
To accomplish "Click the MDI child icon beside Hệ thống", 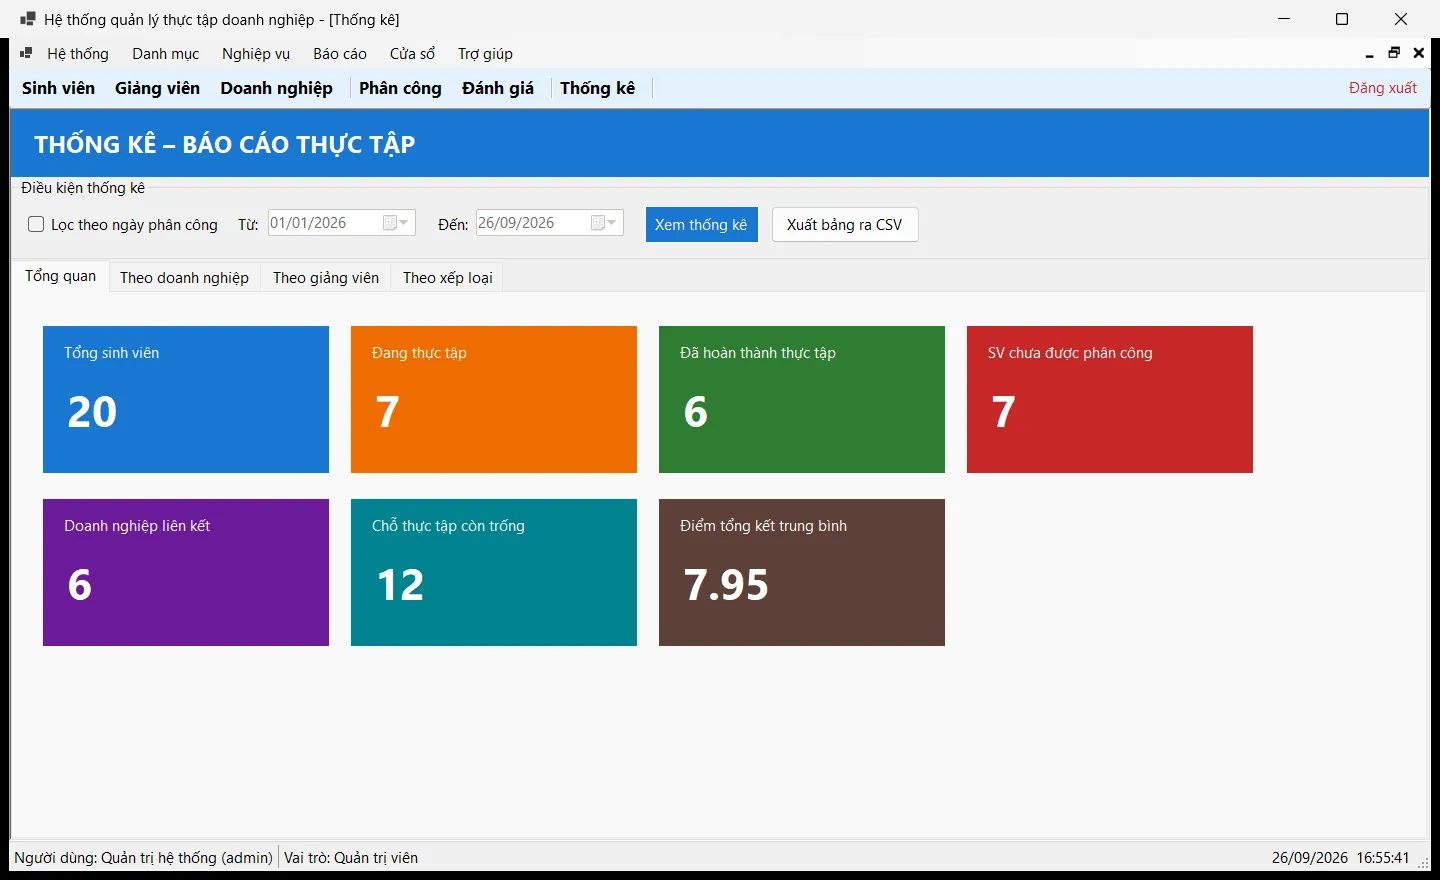I will [26, 53].
